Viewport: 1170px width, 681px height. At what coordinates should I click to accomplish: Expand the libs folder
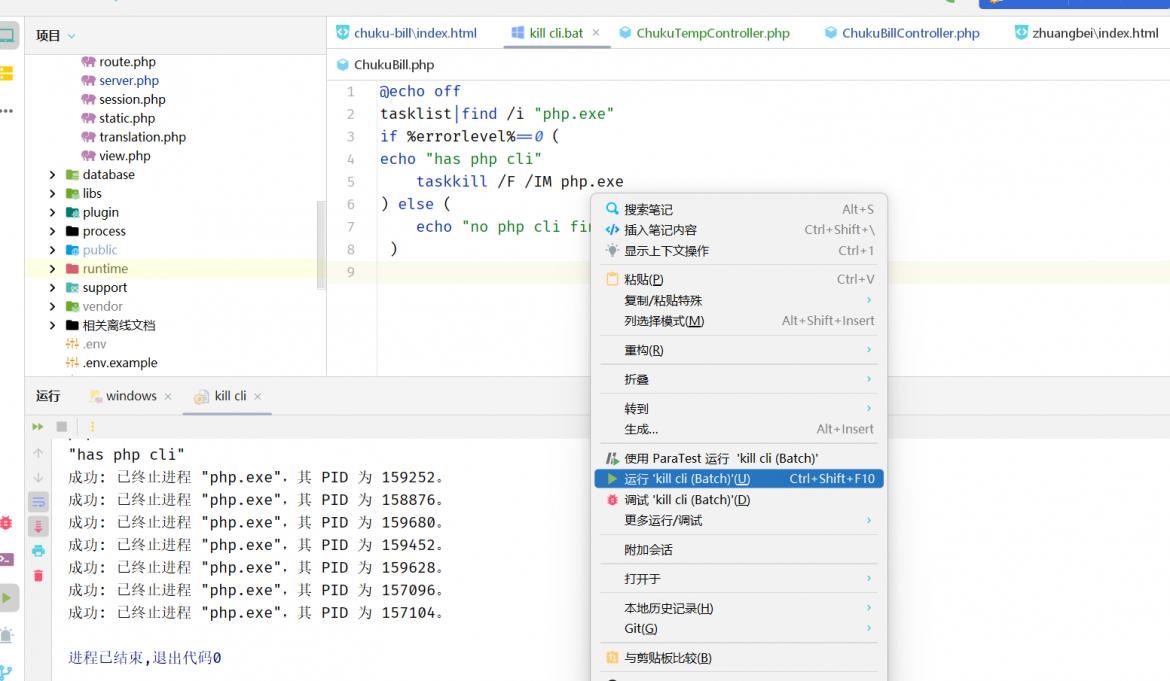coord(52,193)
